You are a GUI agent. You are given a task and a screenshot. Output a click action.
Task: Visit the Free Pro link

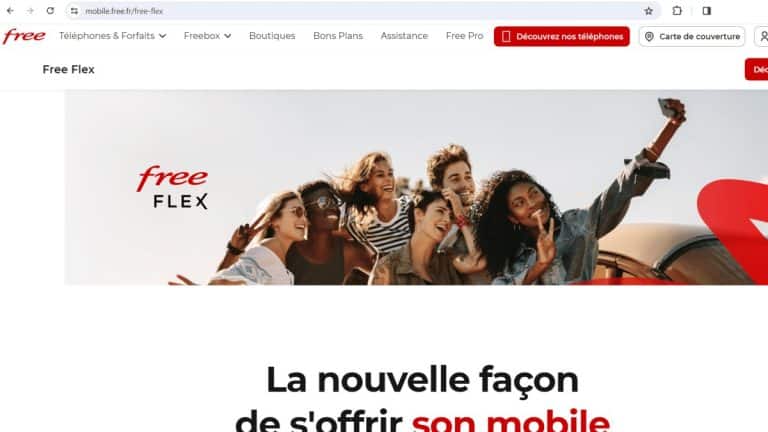click(x=464, y=36)
